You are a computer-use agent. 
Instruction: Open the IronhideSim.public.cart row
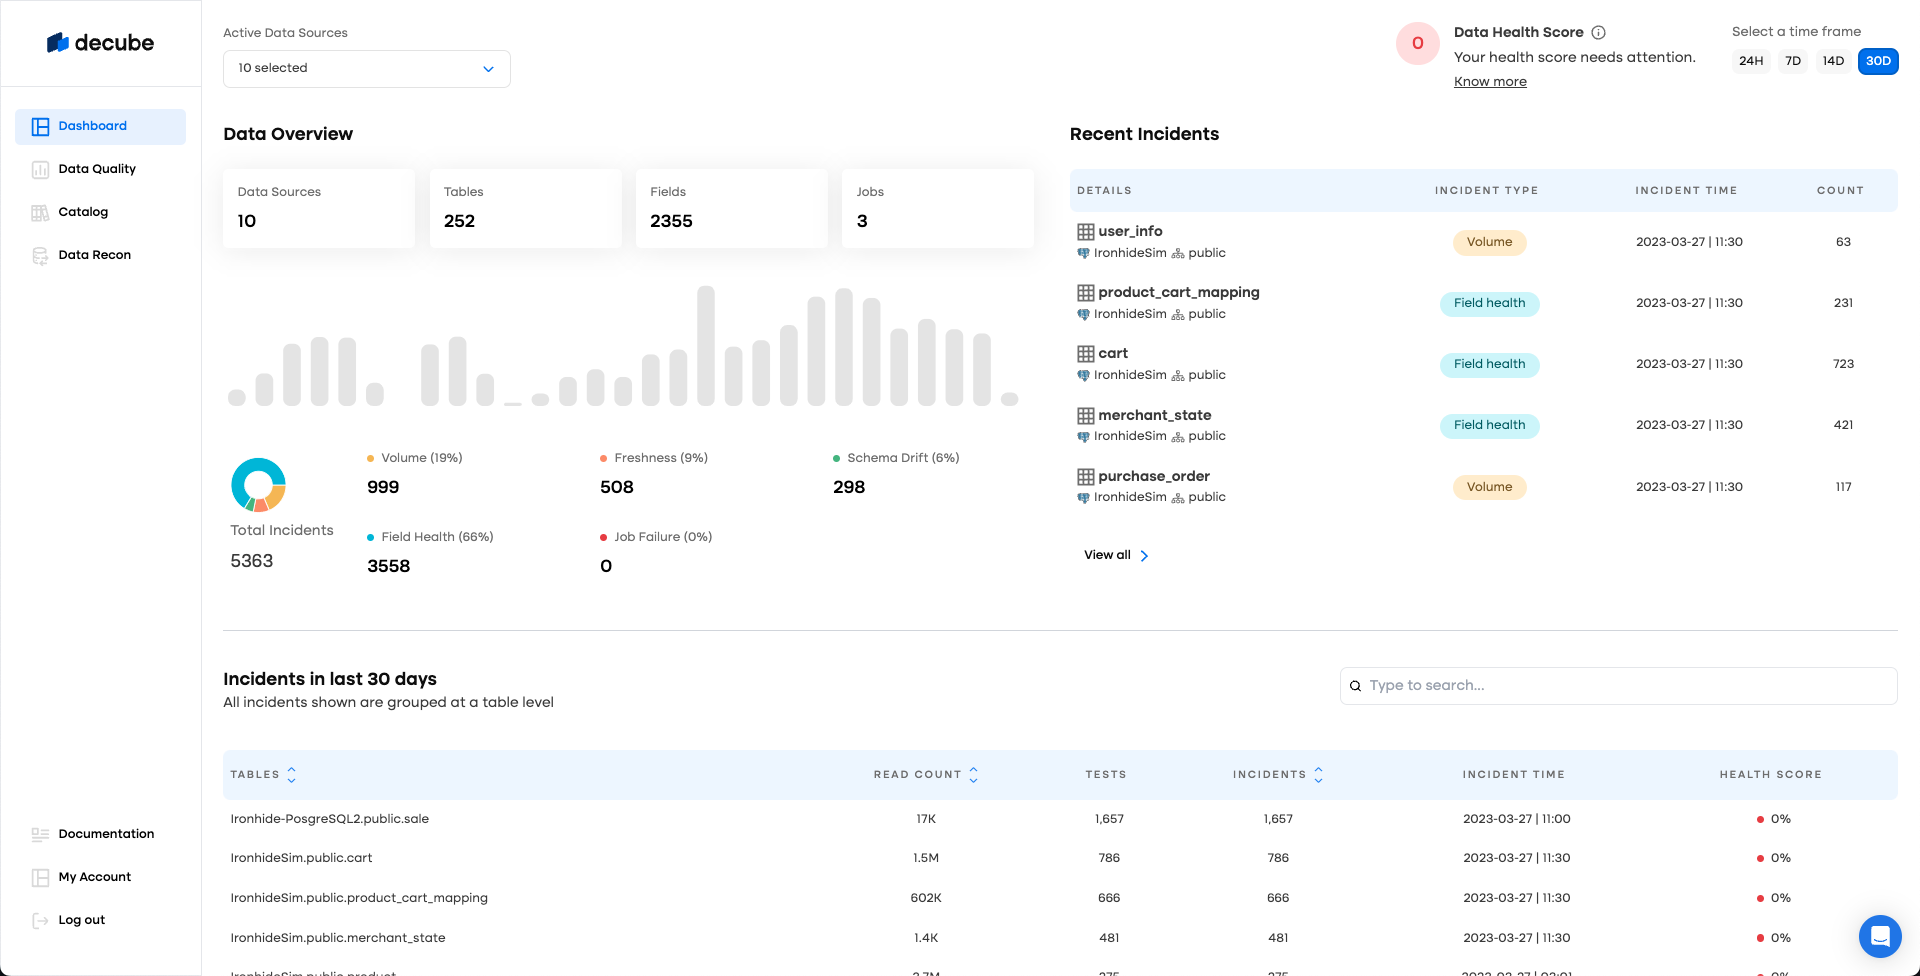[x=1060, y=858]
